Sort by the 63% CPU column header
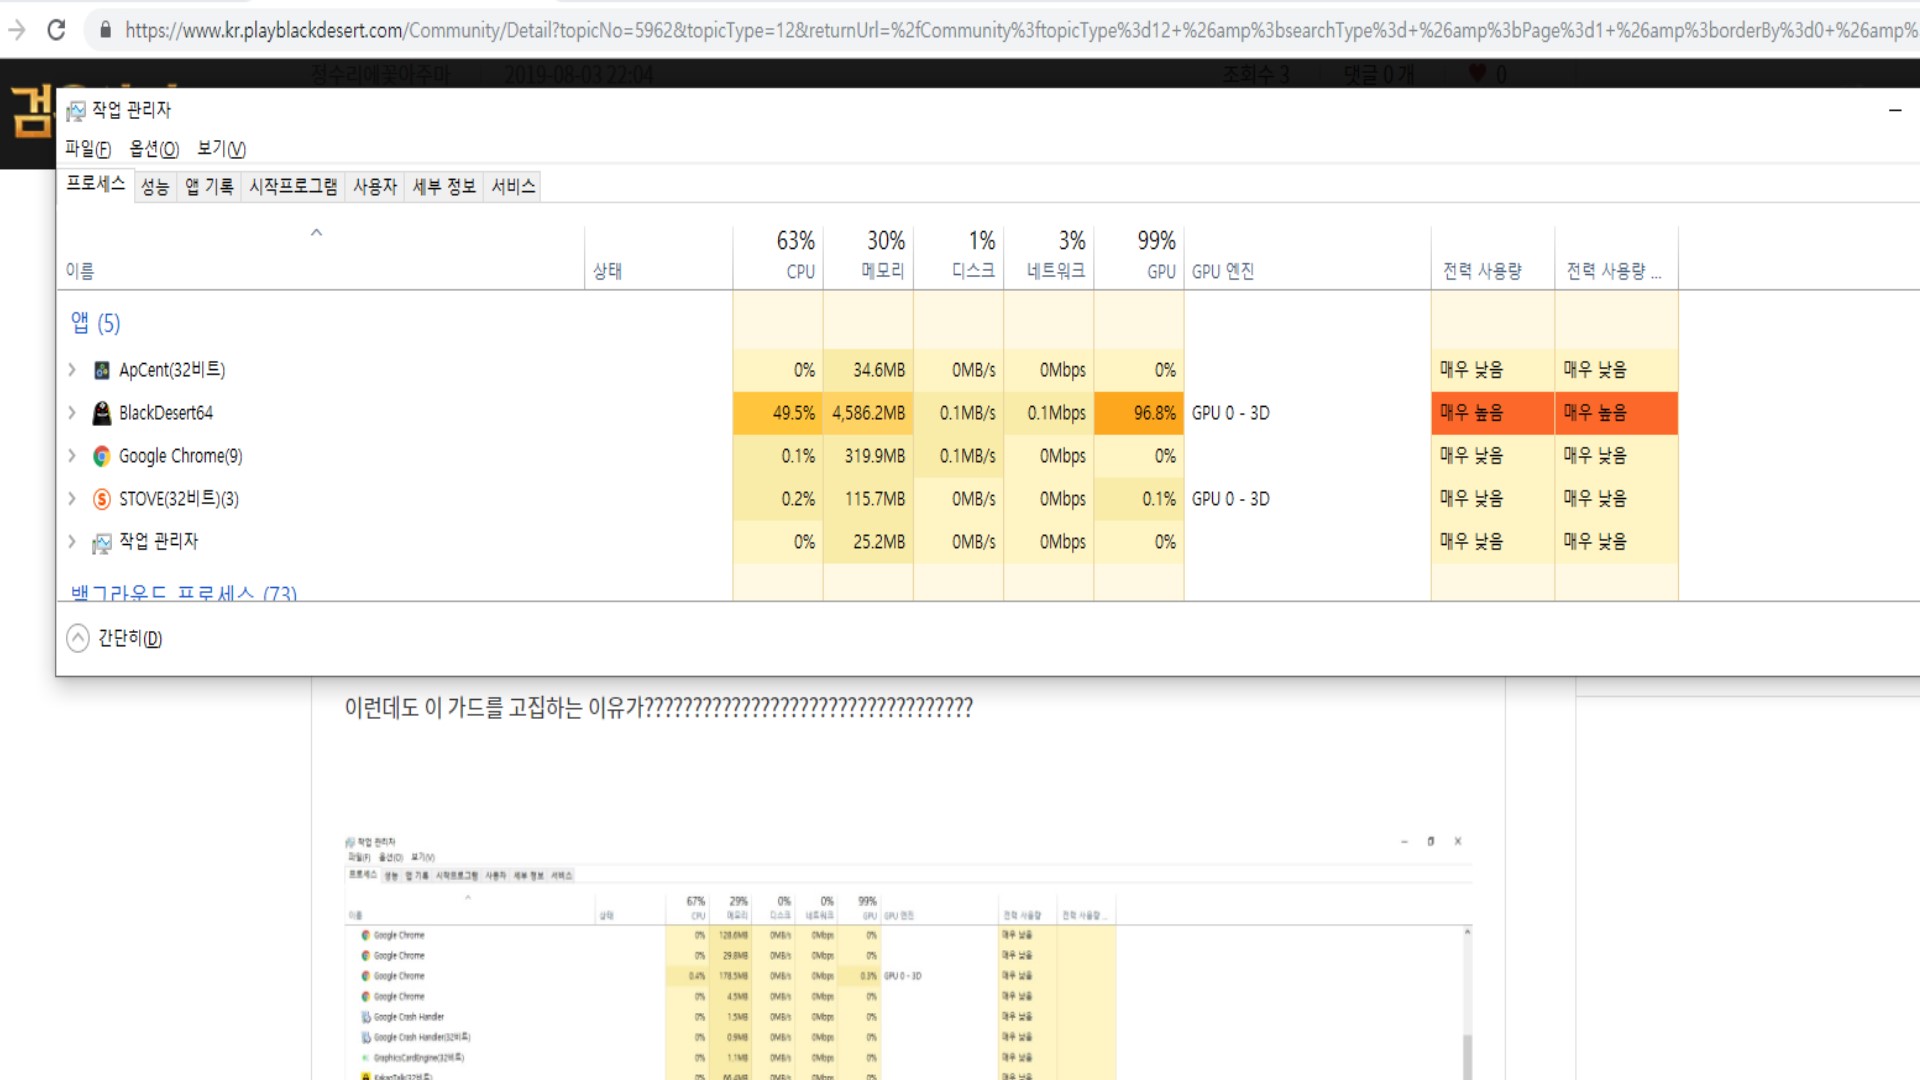 [x=779, y=256]
